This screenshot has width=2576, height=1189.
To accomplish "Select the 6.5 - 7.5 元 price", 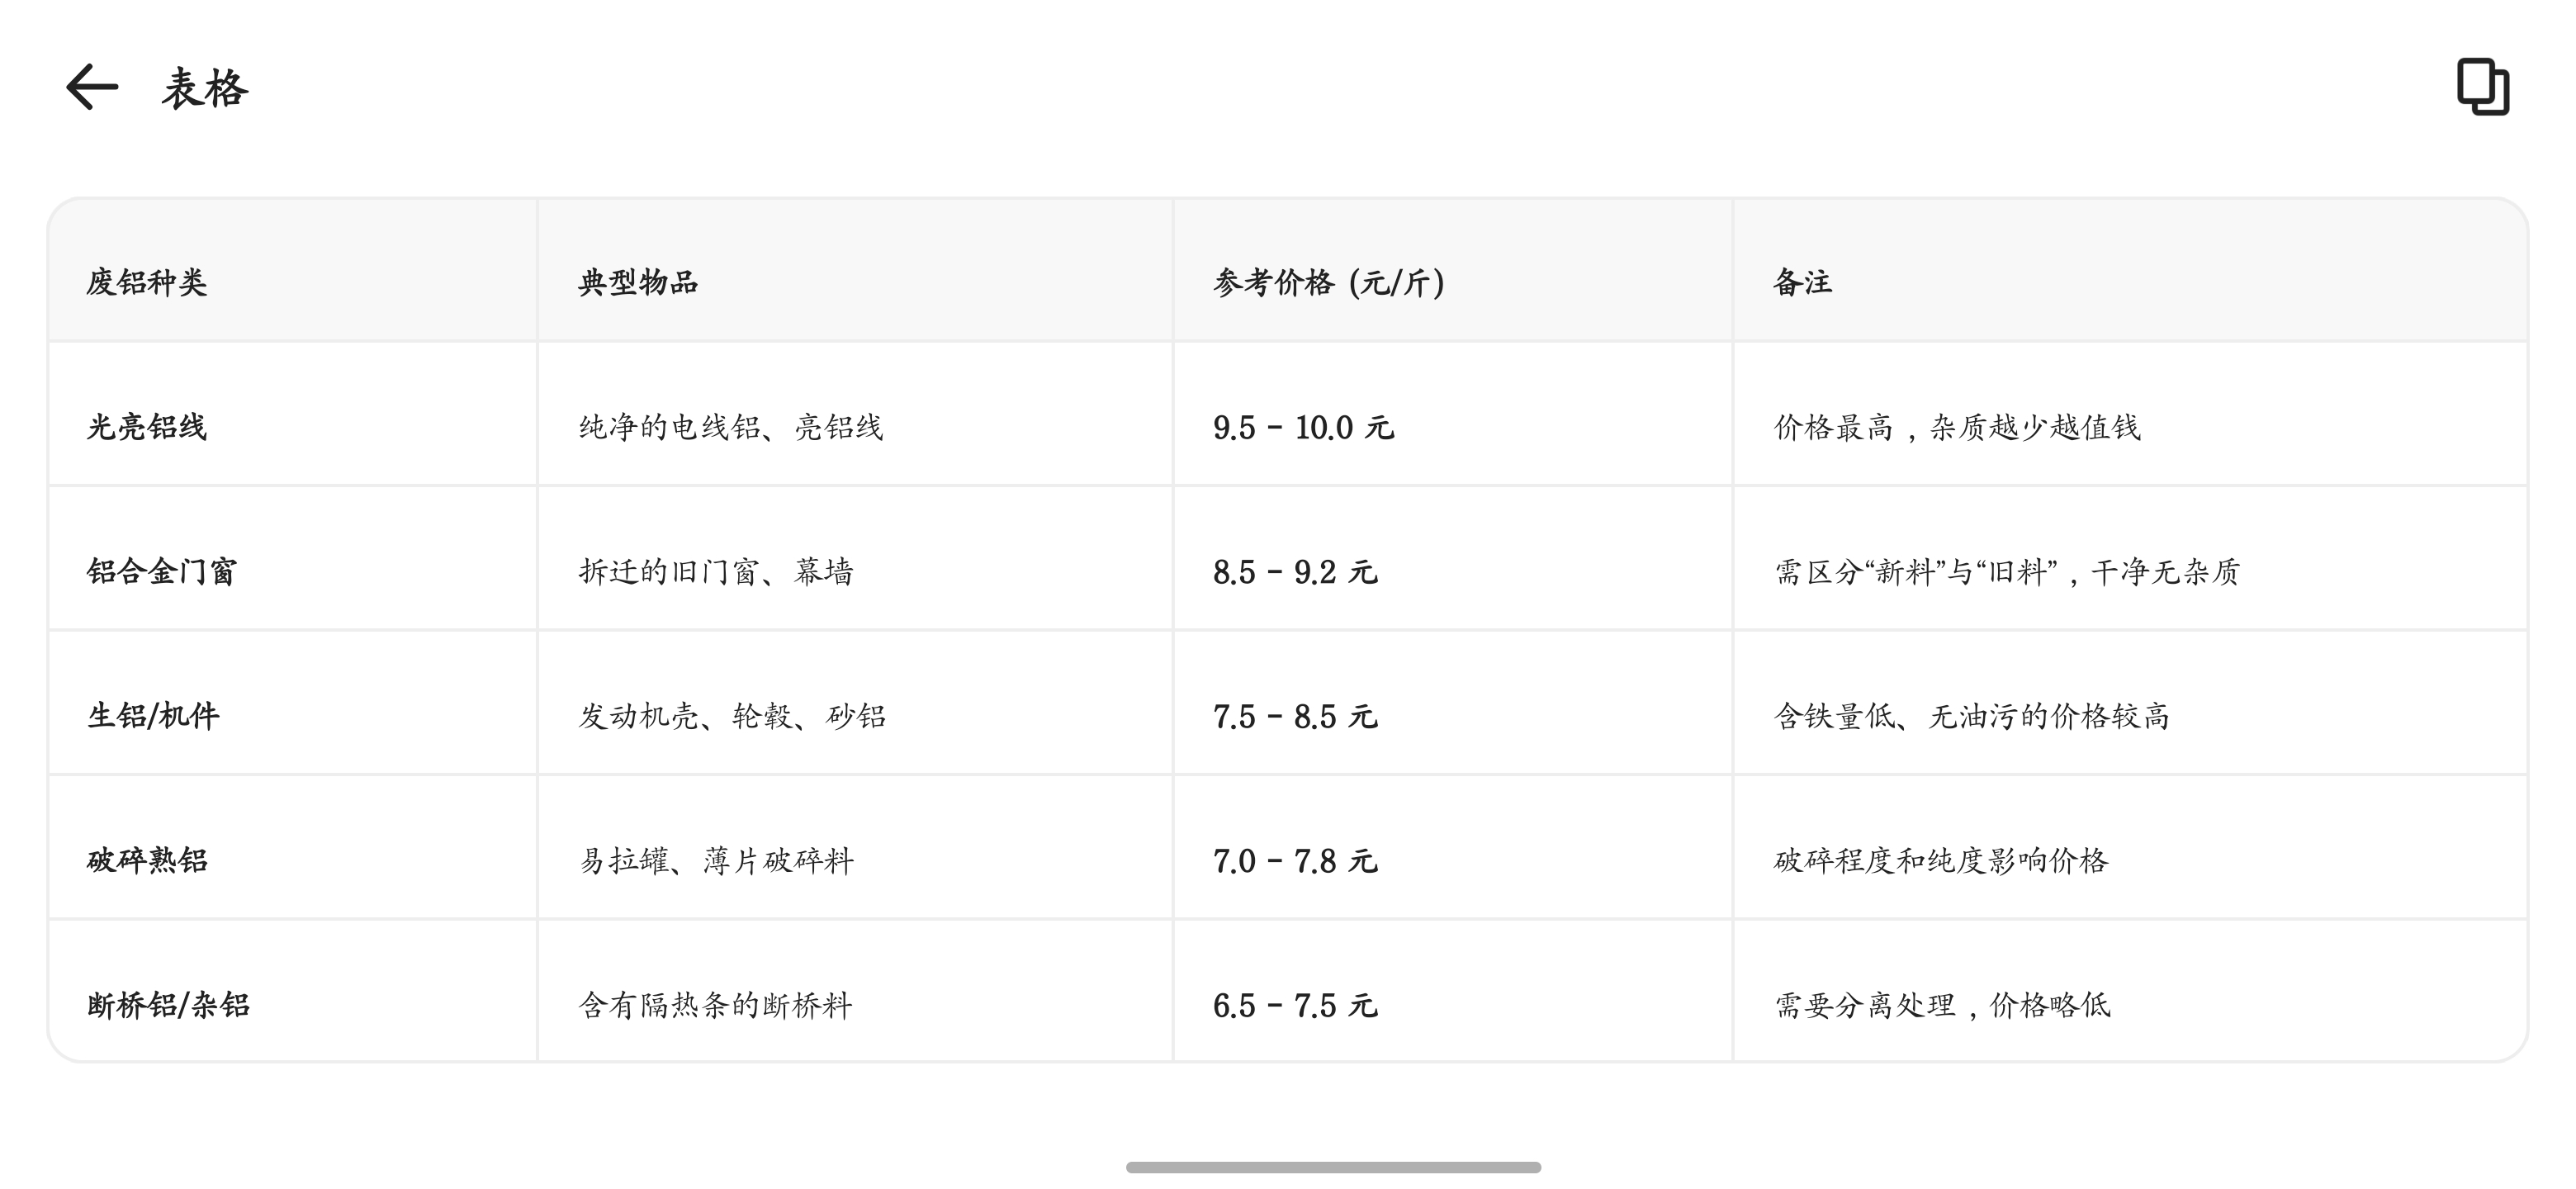I will (1295, 1005).
